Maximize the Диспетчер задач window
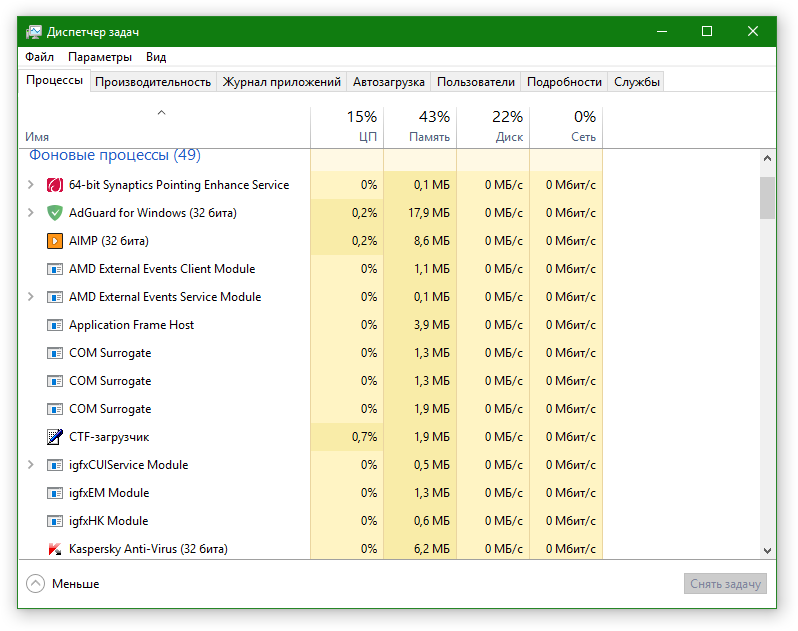The height and width of the screenshot is (631, 798). pos(707,32)
